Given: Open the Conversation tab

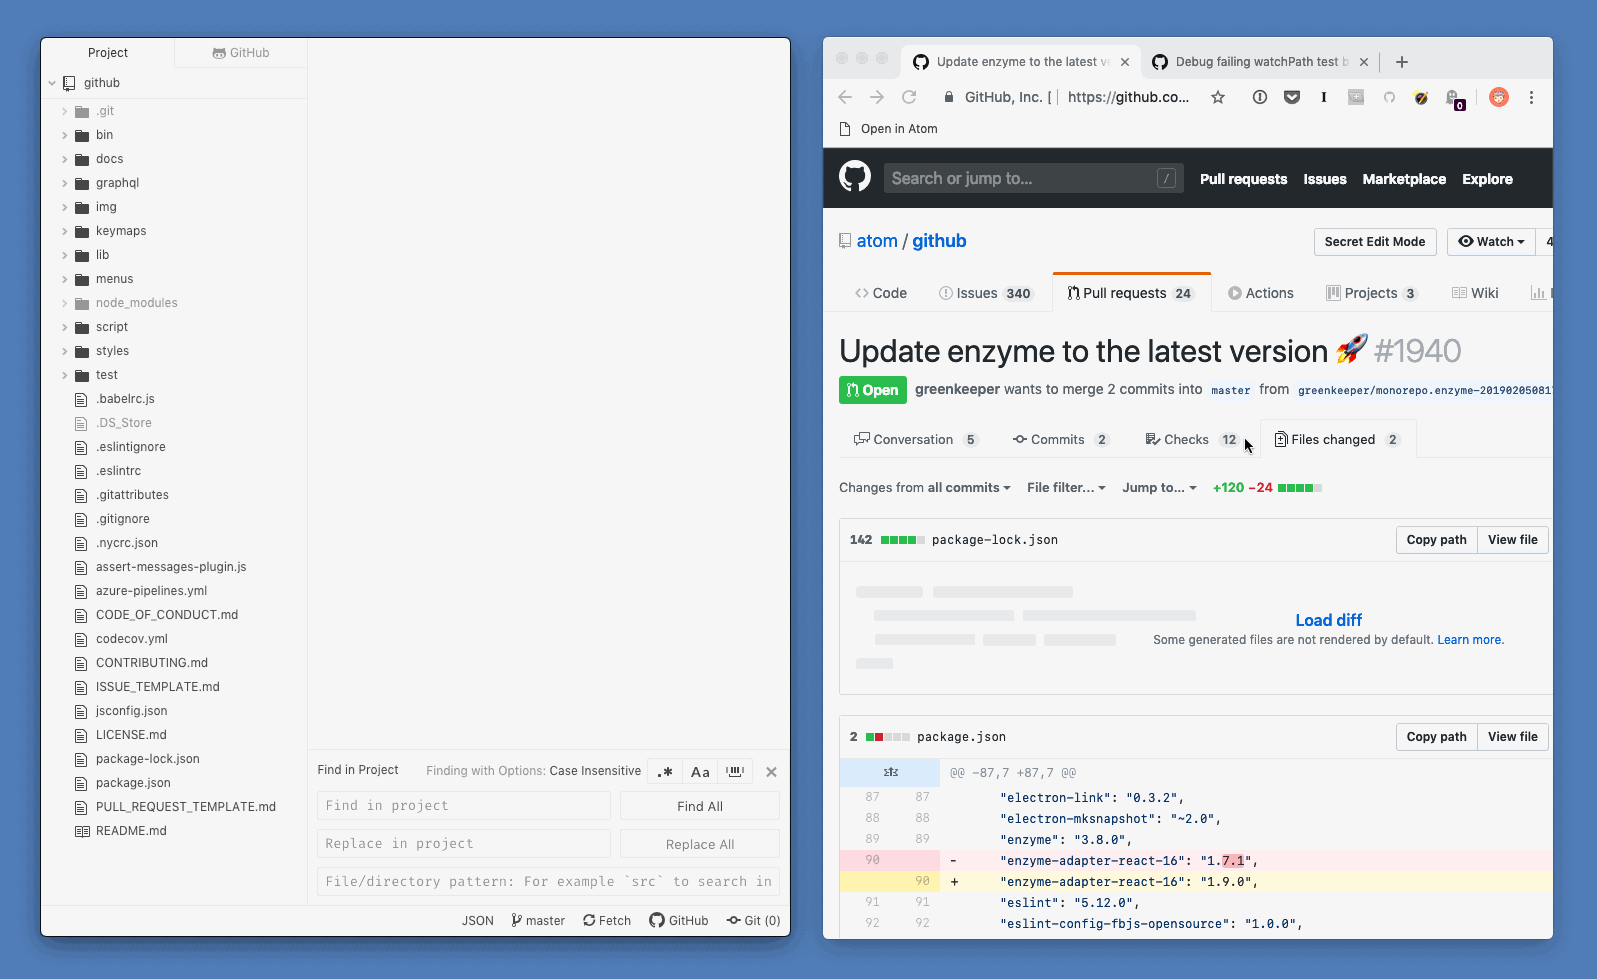Looking at the screenshot, I should point(915,440).
